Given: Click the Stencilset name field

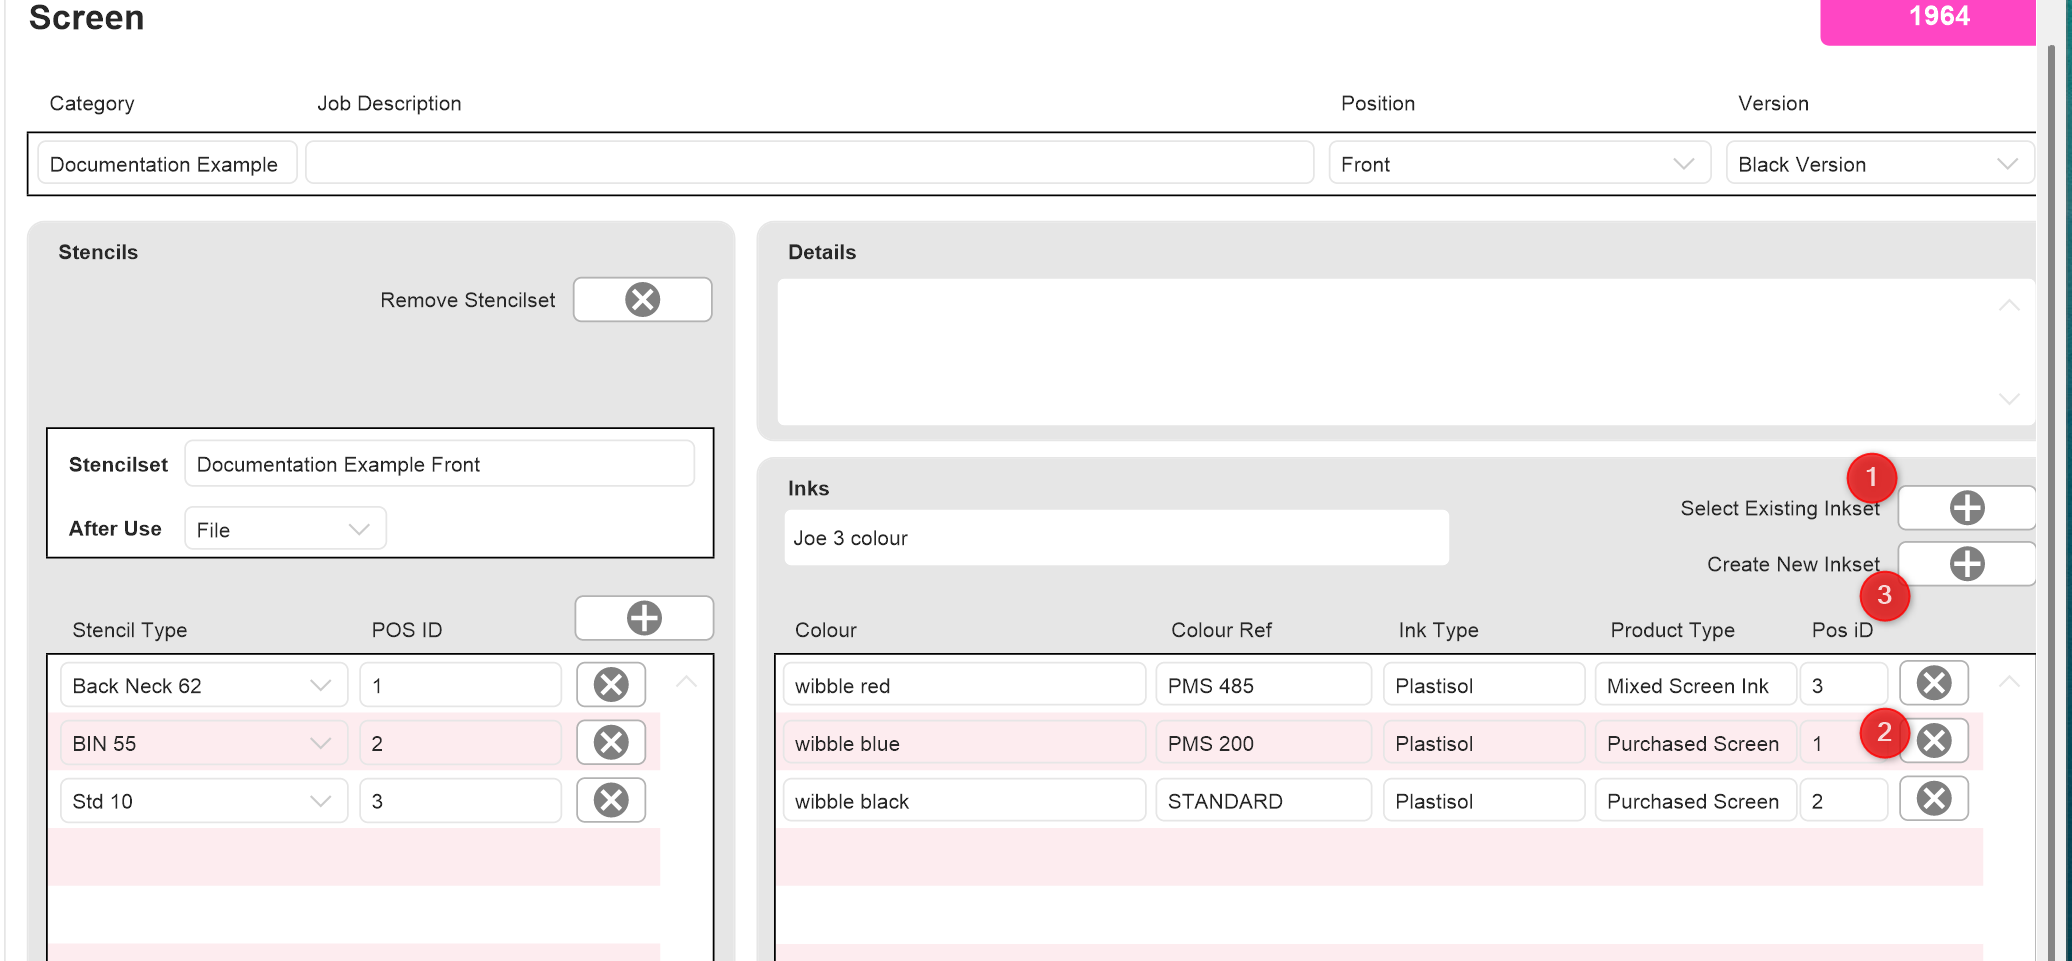Looking at the screenshot, I should 439,464.
